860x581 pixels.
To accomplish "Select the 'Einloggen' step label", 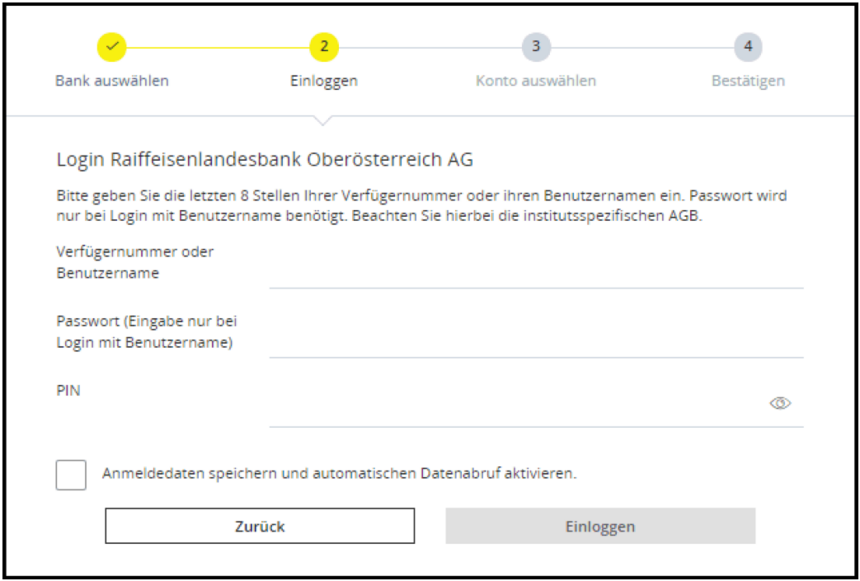I will (x=324, y=81).
